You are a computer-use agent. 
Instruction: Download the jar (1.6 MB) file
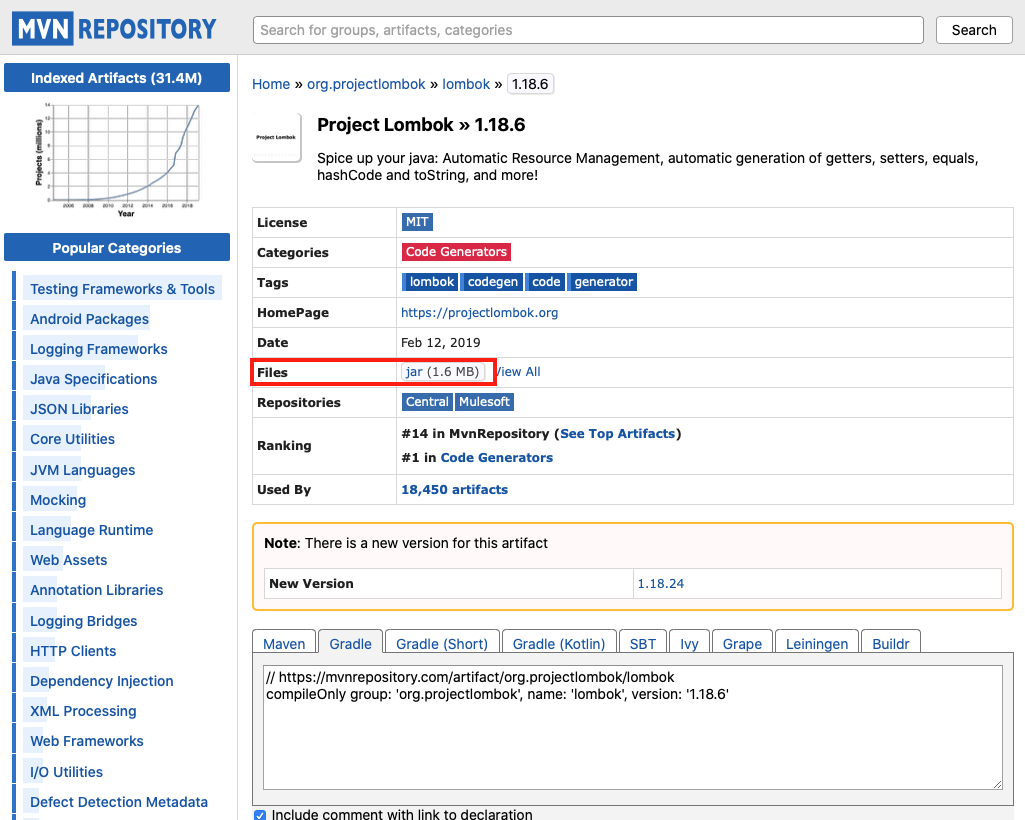click(x=442, y=371)
